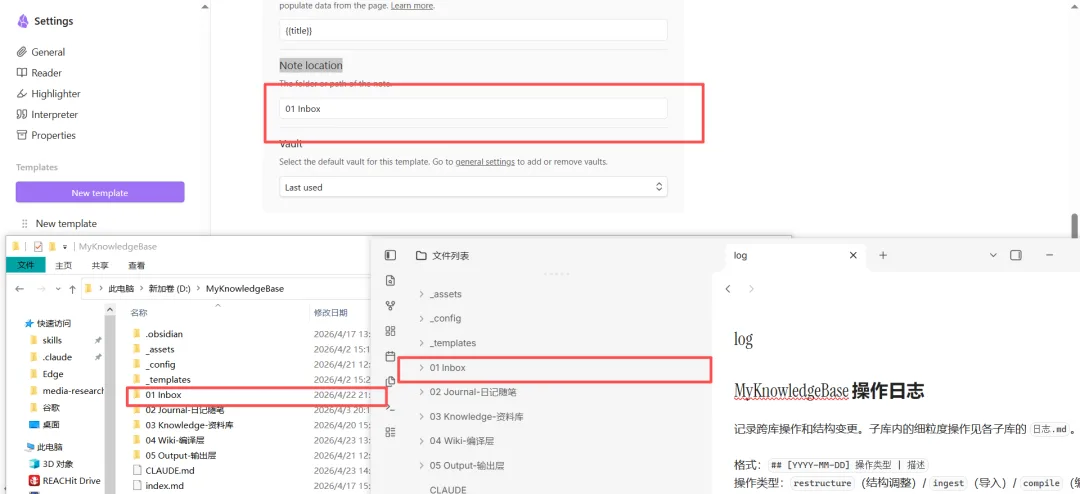Viewport: 1080px width, 494px height.
Task: Click the pin icon next to skills
Action: point(98,340)
